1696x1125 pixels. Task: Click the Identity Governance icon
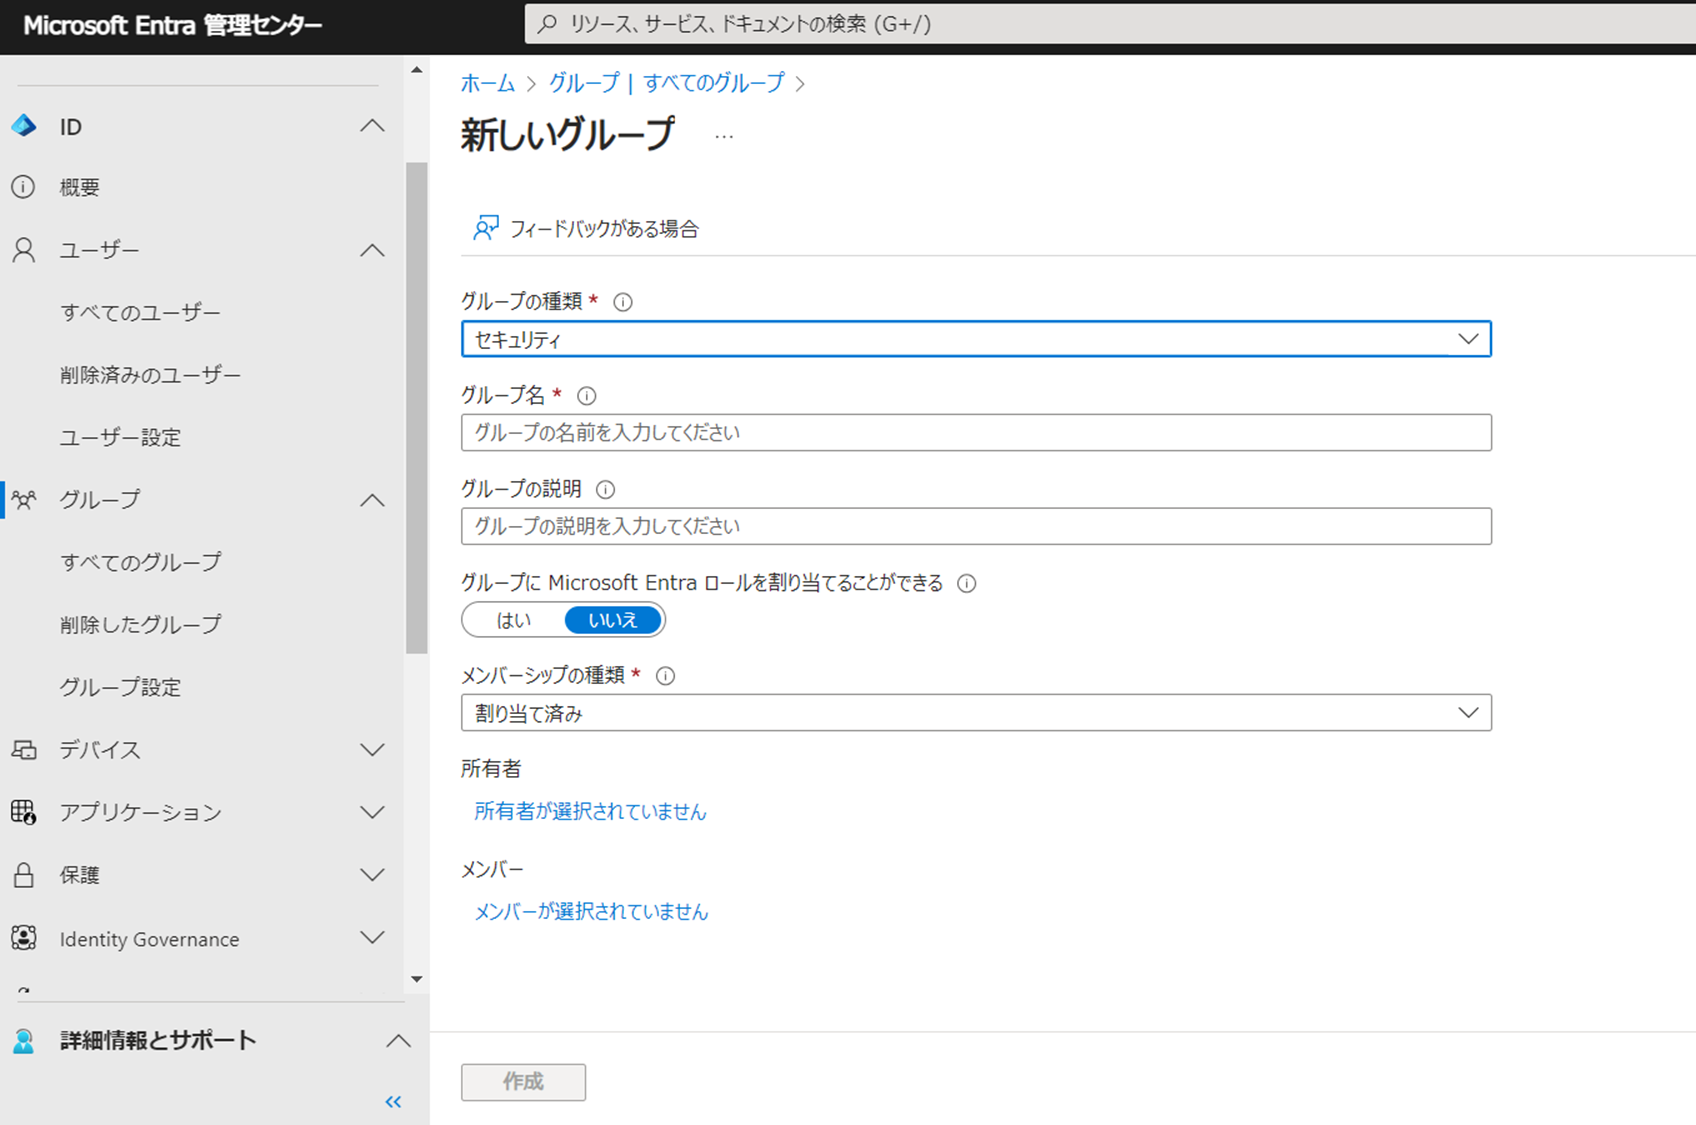pos(24,938)
